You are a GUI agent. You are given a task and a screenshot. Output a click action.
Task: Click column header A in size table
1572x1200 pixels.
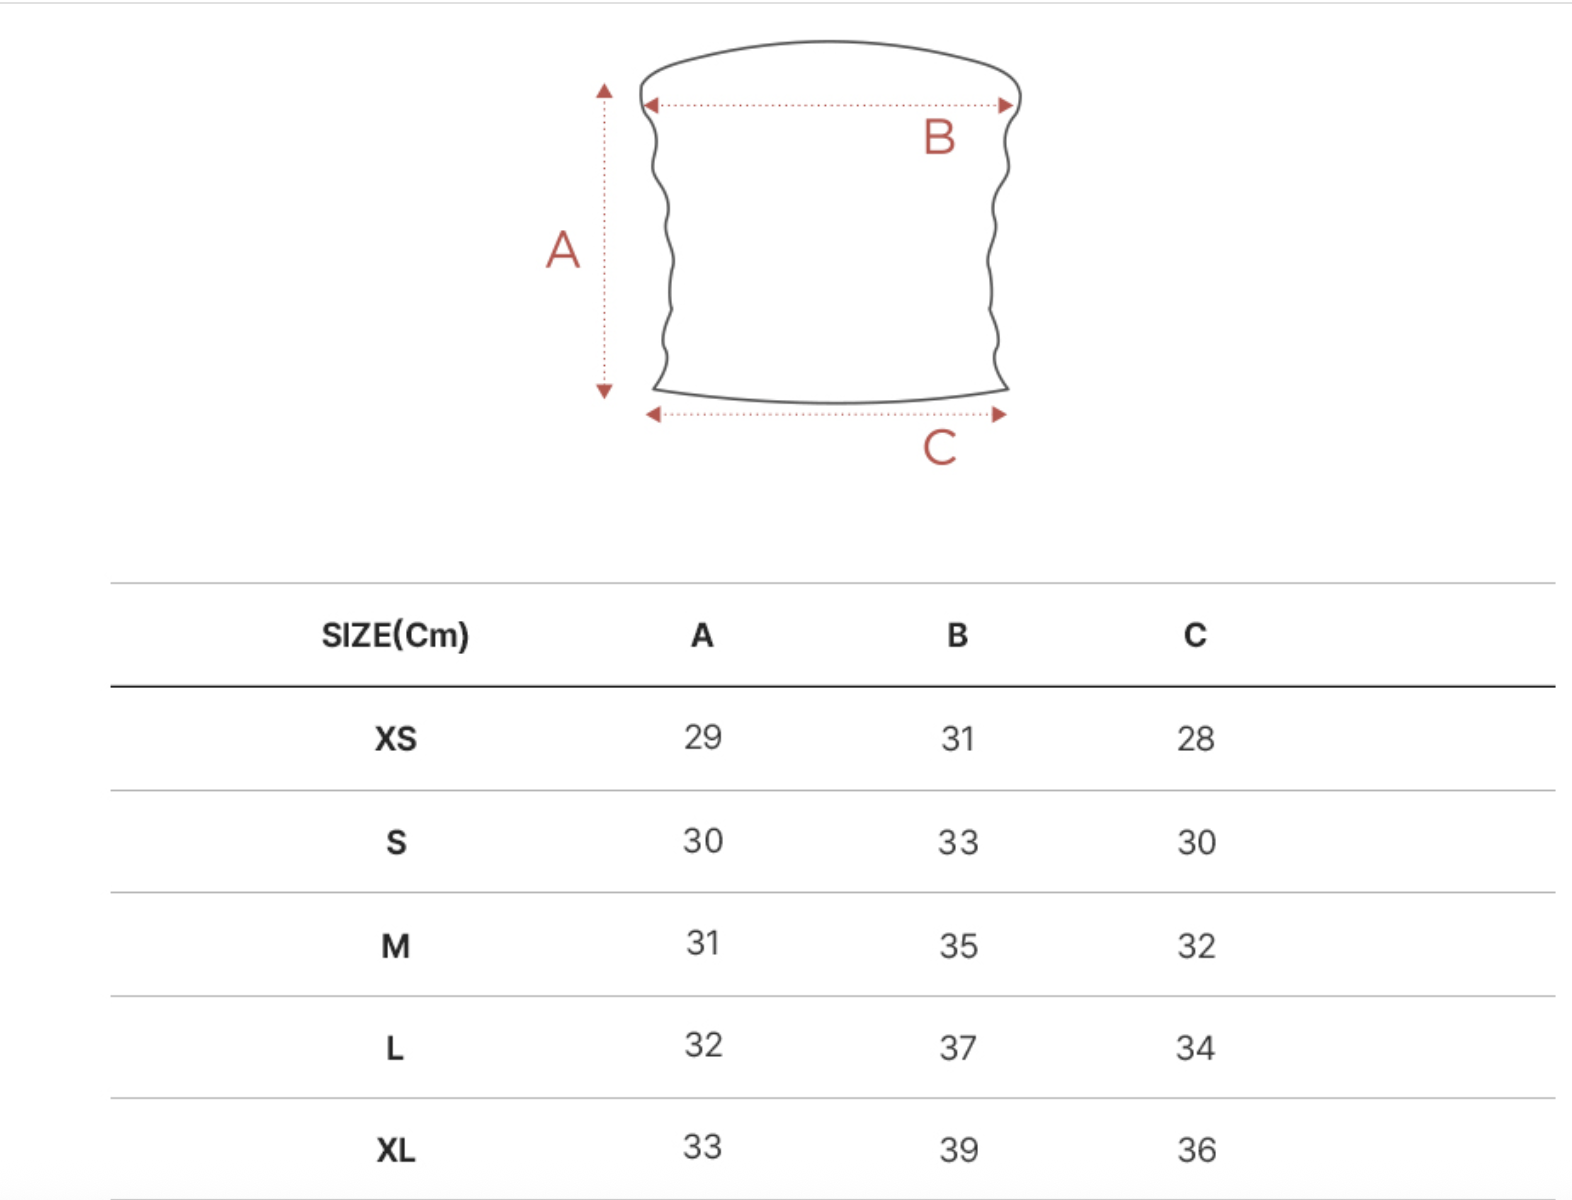click(x=702, y=635)
